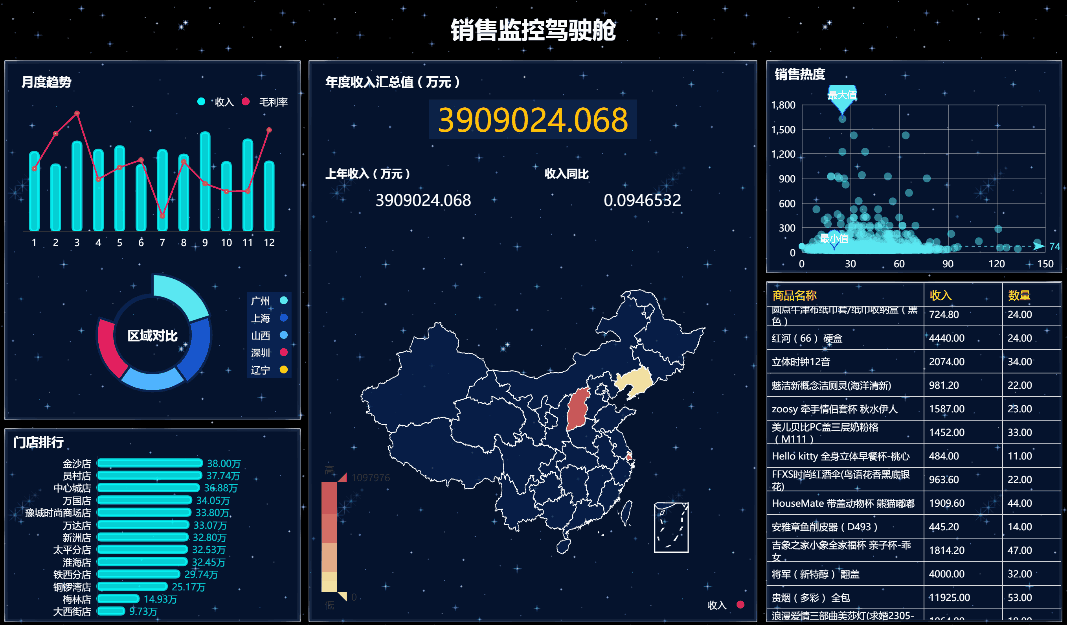Click the 最小值 marker pin in 销售热度
Image resolution: width=1067 pixels, height=625 pixels.
pyautogui.click(x=834, y=240)
